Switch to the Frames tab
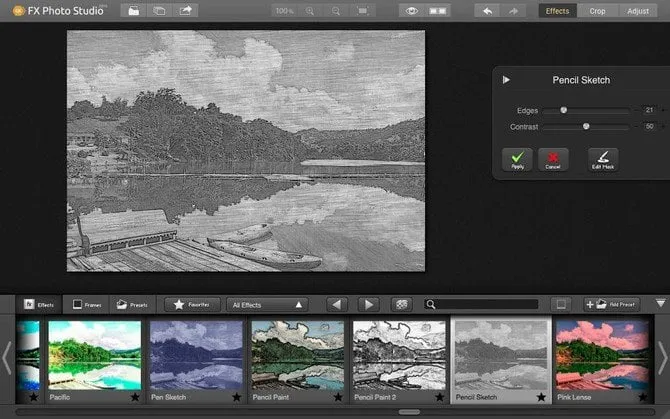Image resolution: width=670 pixels, height=419 pixels. [87, 304]
